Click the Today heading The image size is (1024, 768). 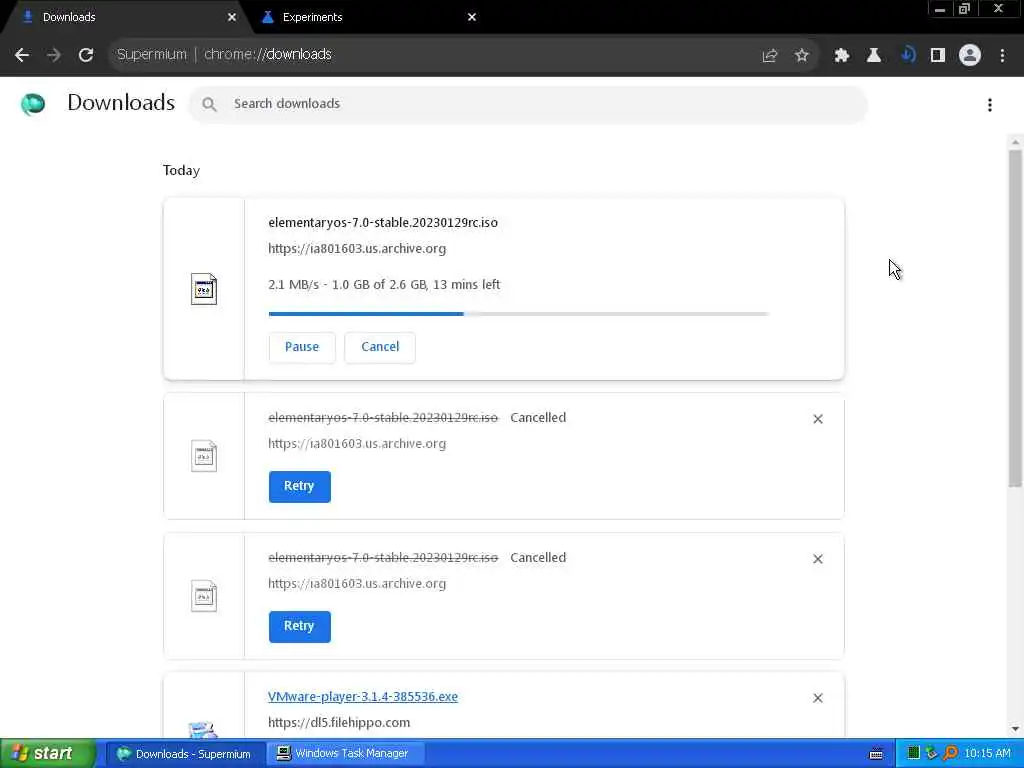182,170
